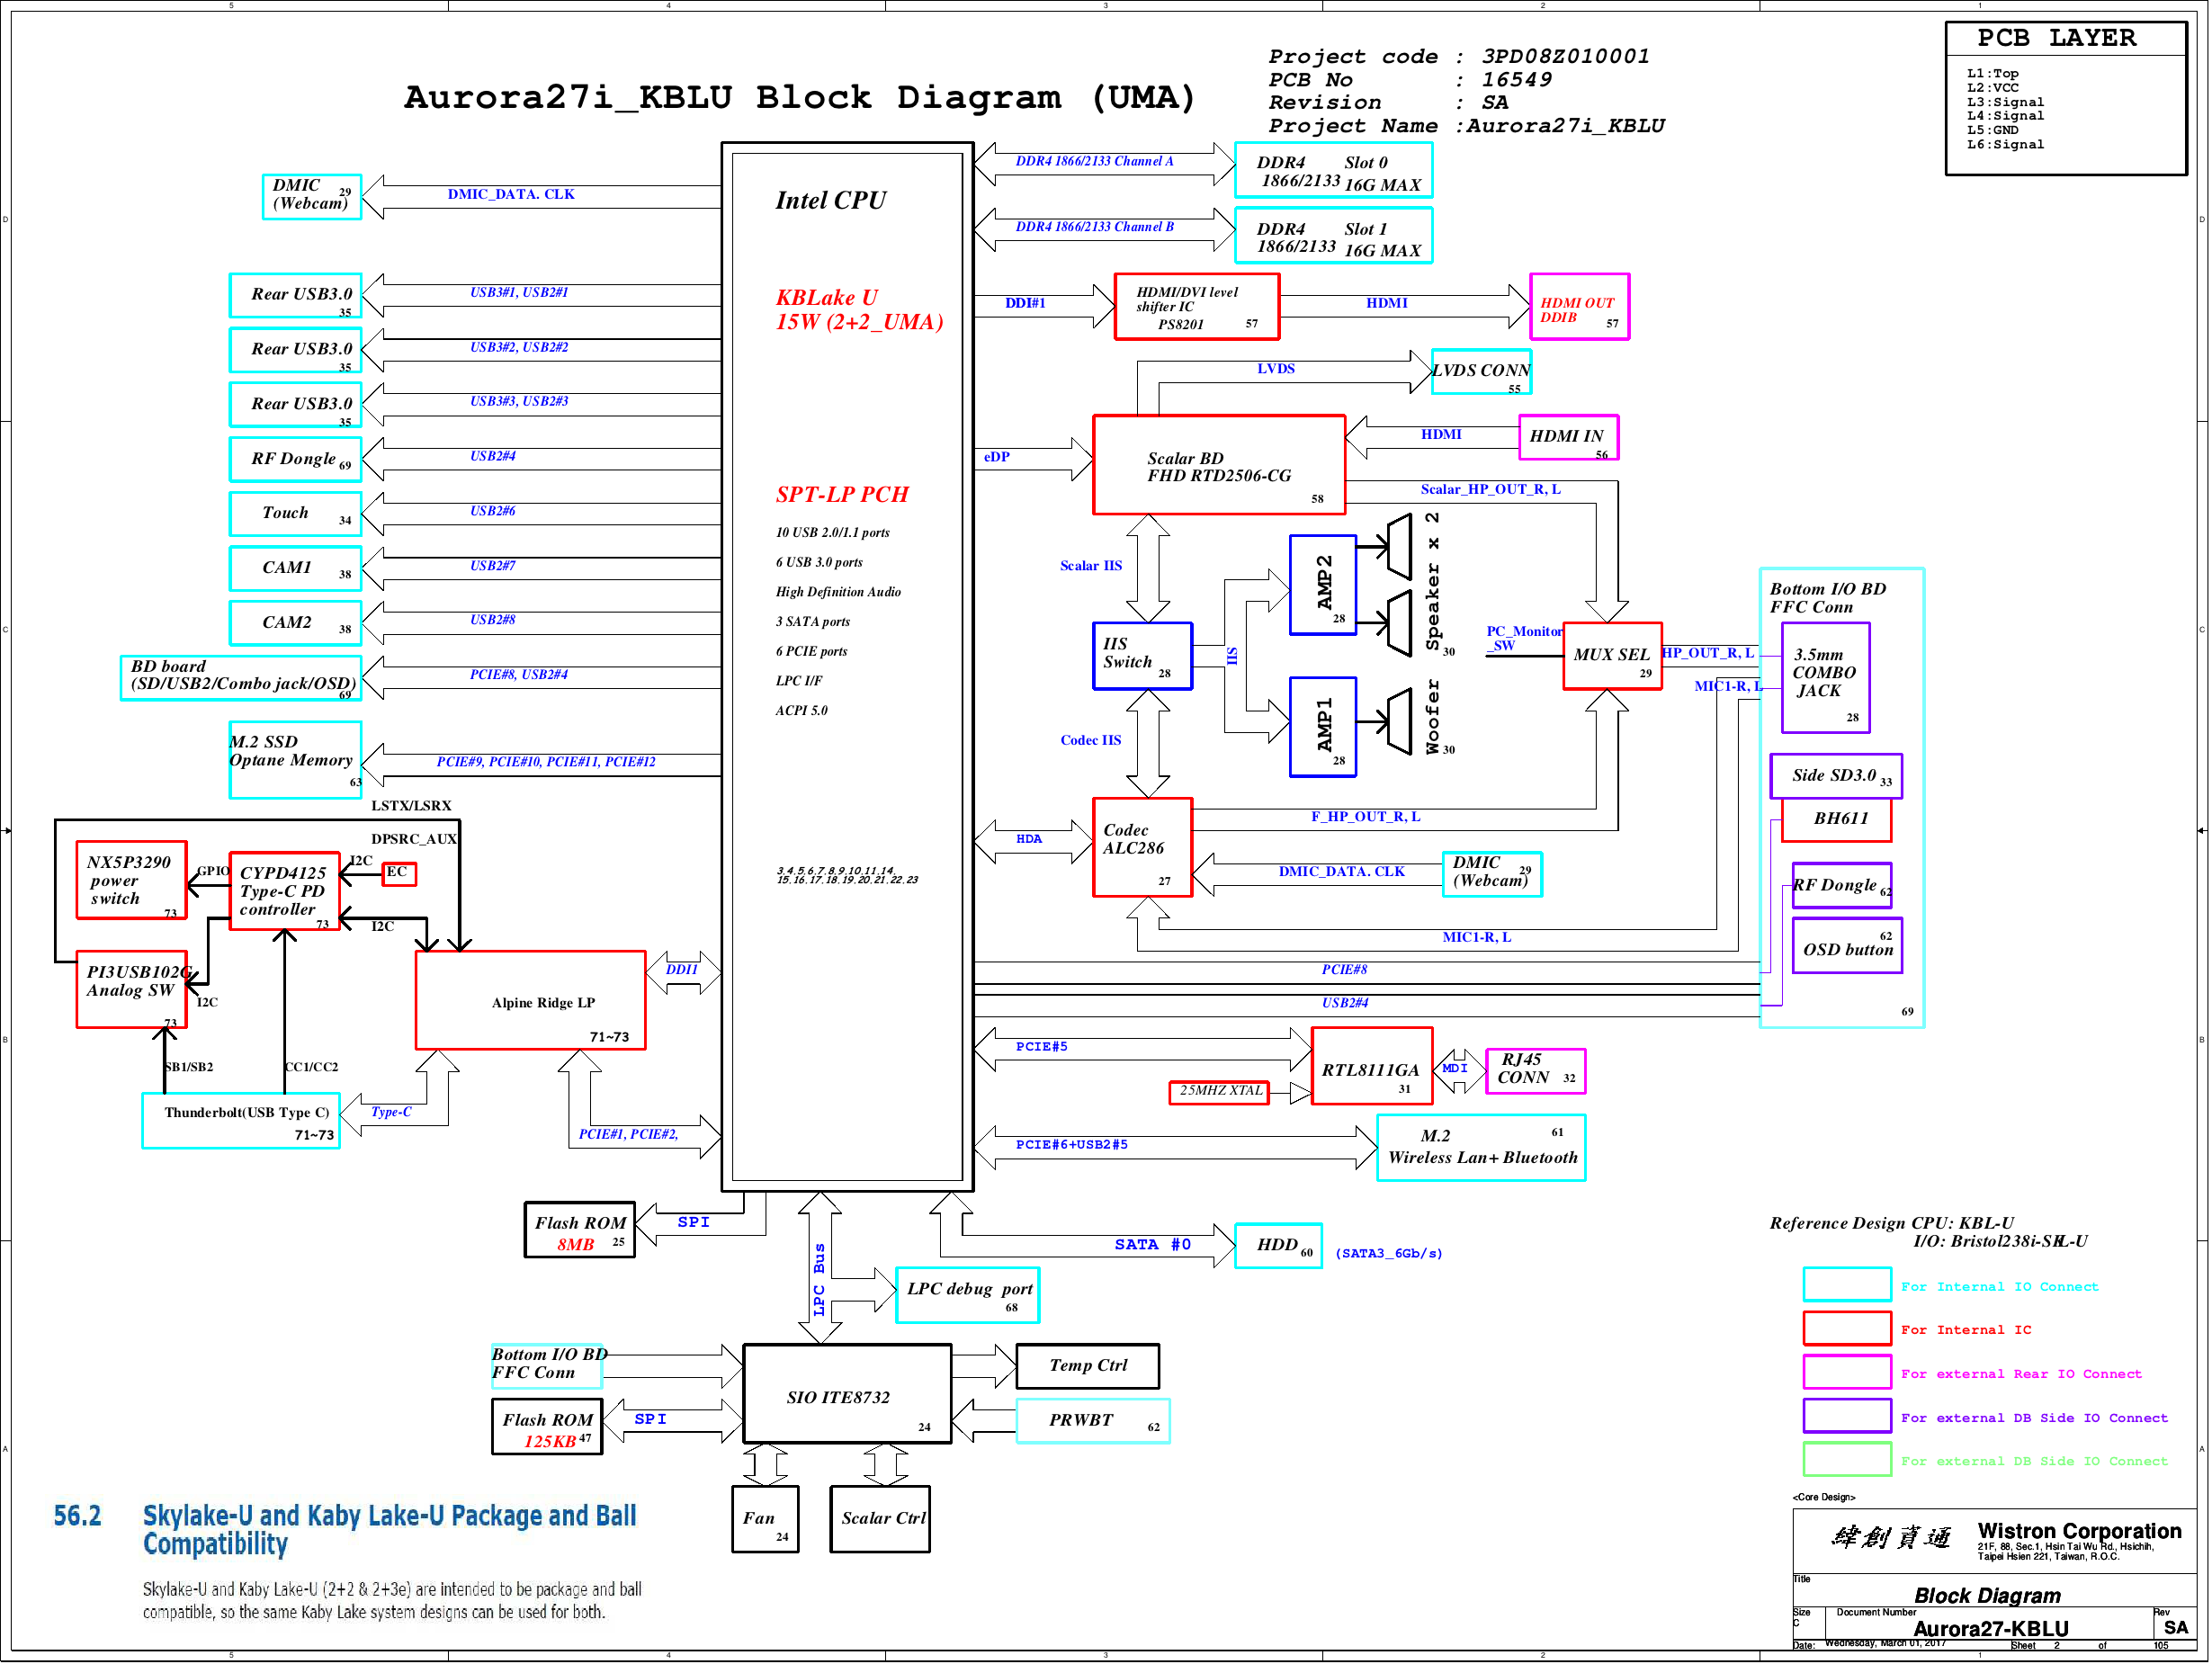Click the SIO ITE8732 block

[x=847, y=1394]
